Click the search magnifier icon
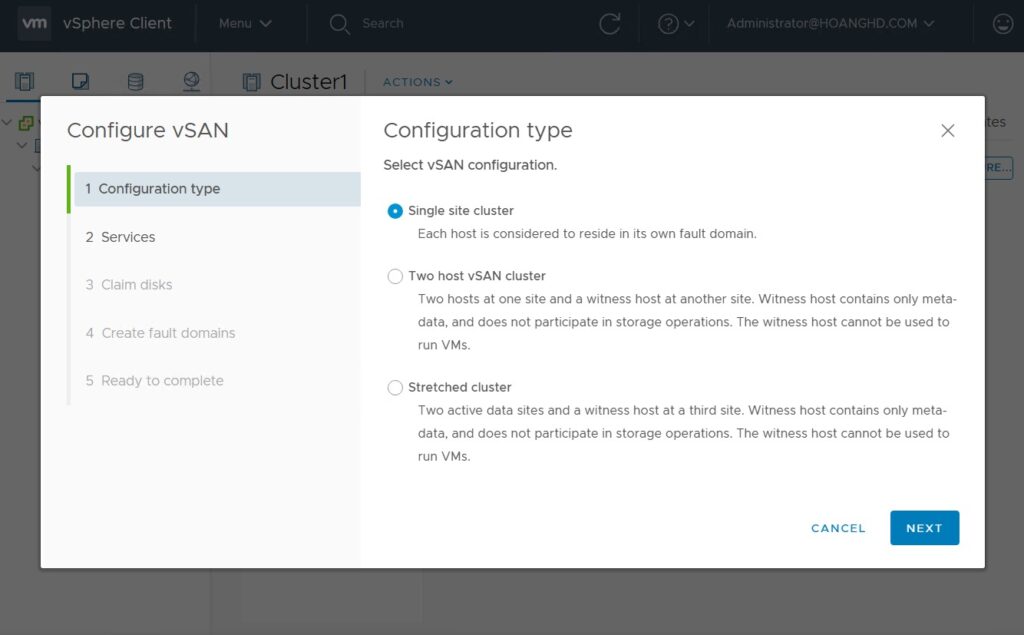This screenshot has height=635, width=1024. tap(340, 25)
